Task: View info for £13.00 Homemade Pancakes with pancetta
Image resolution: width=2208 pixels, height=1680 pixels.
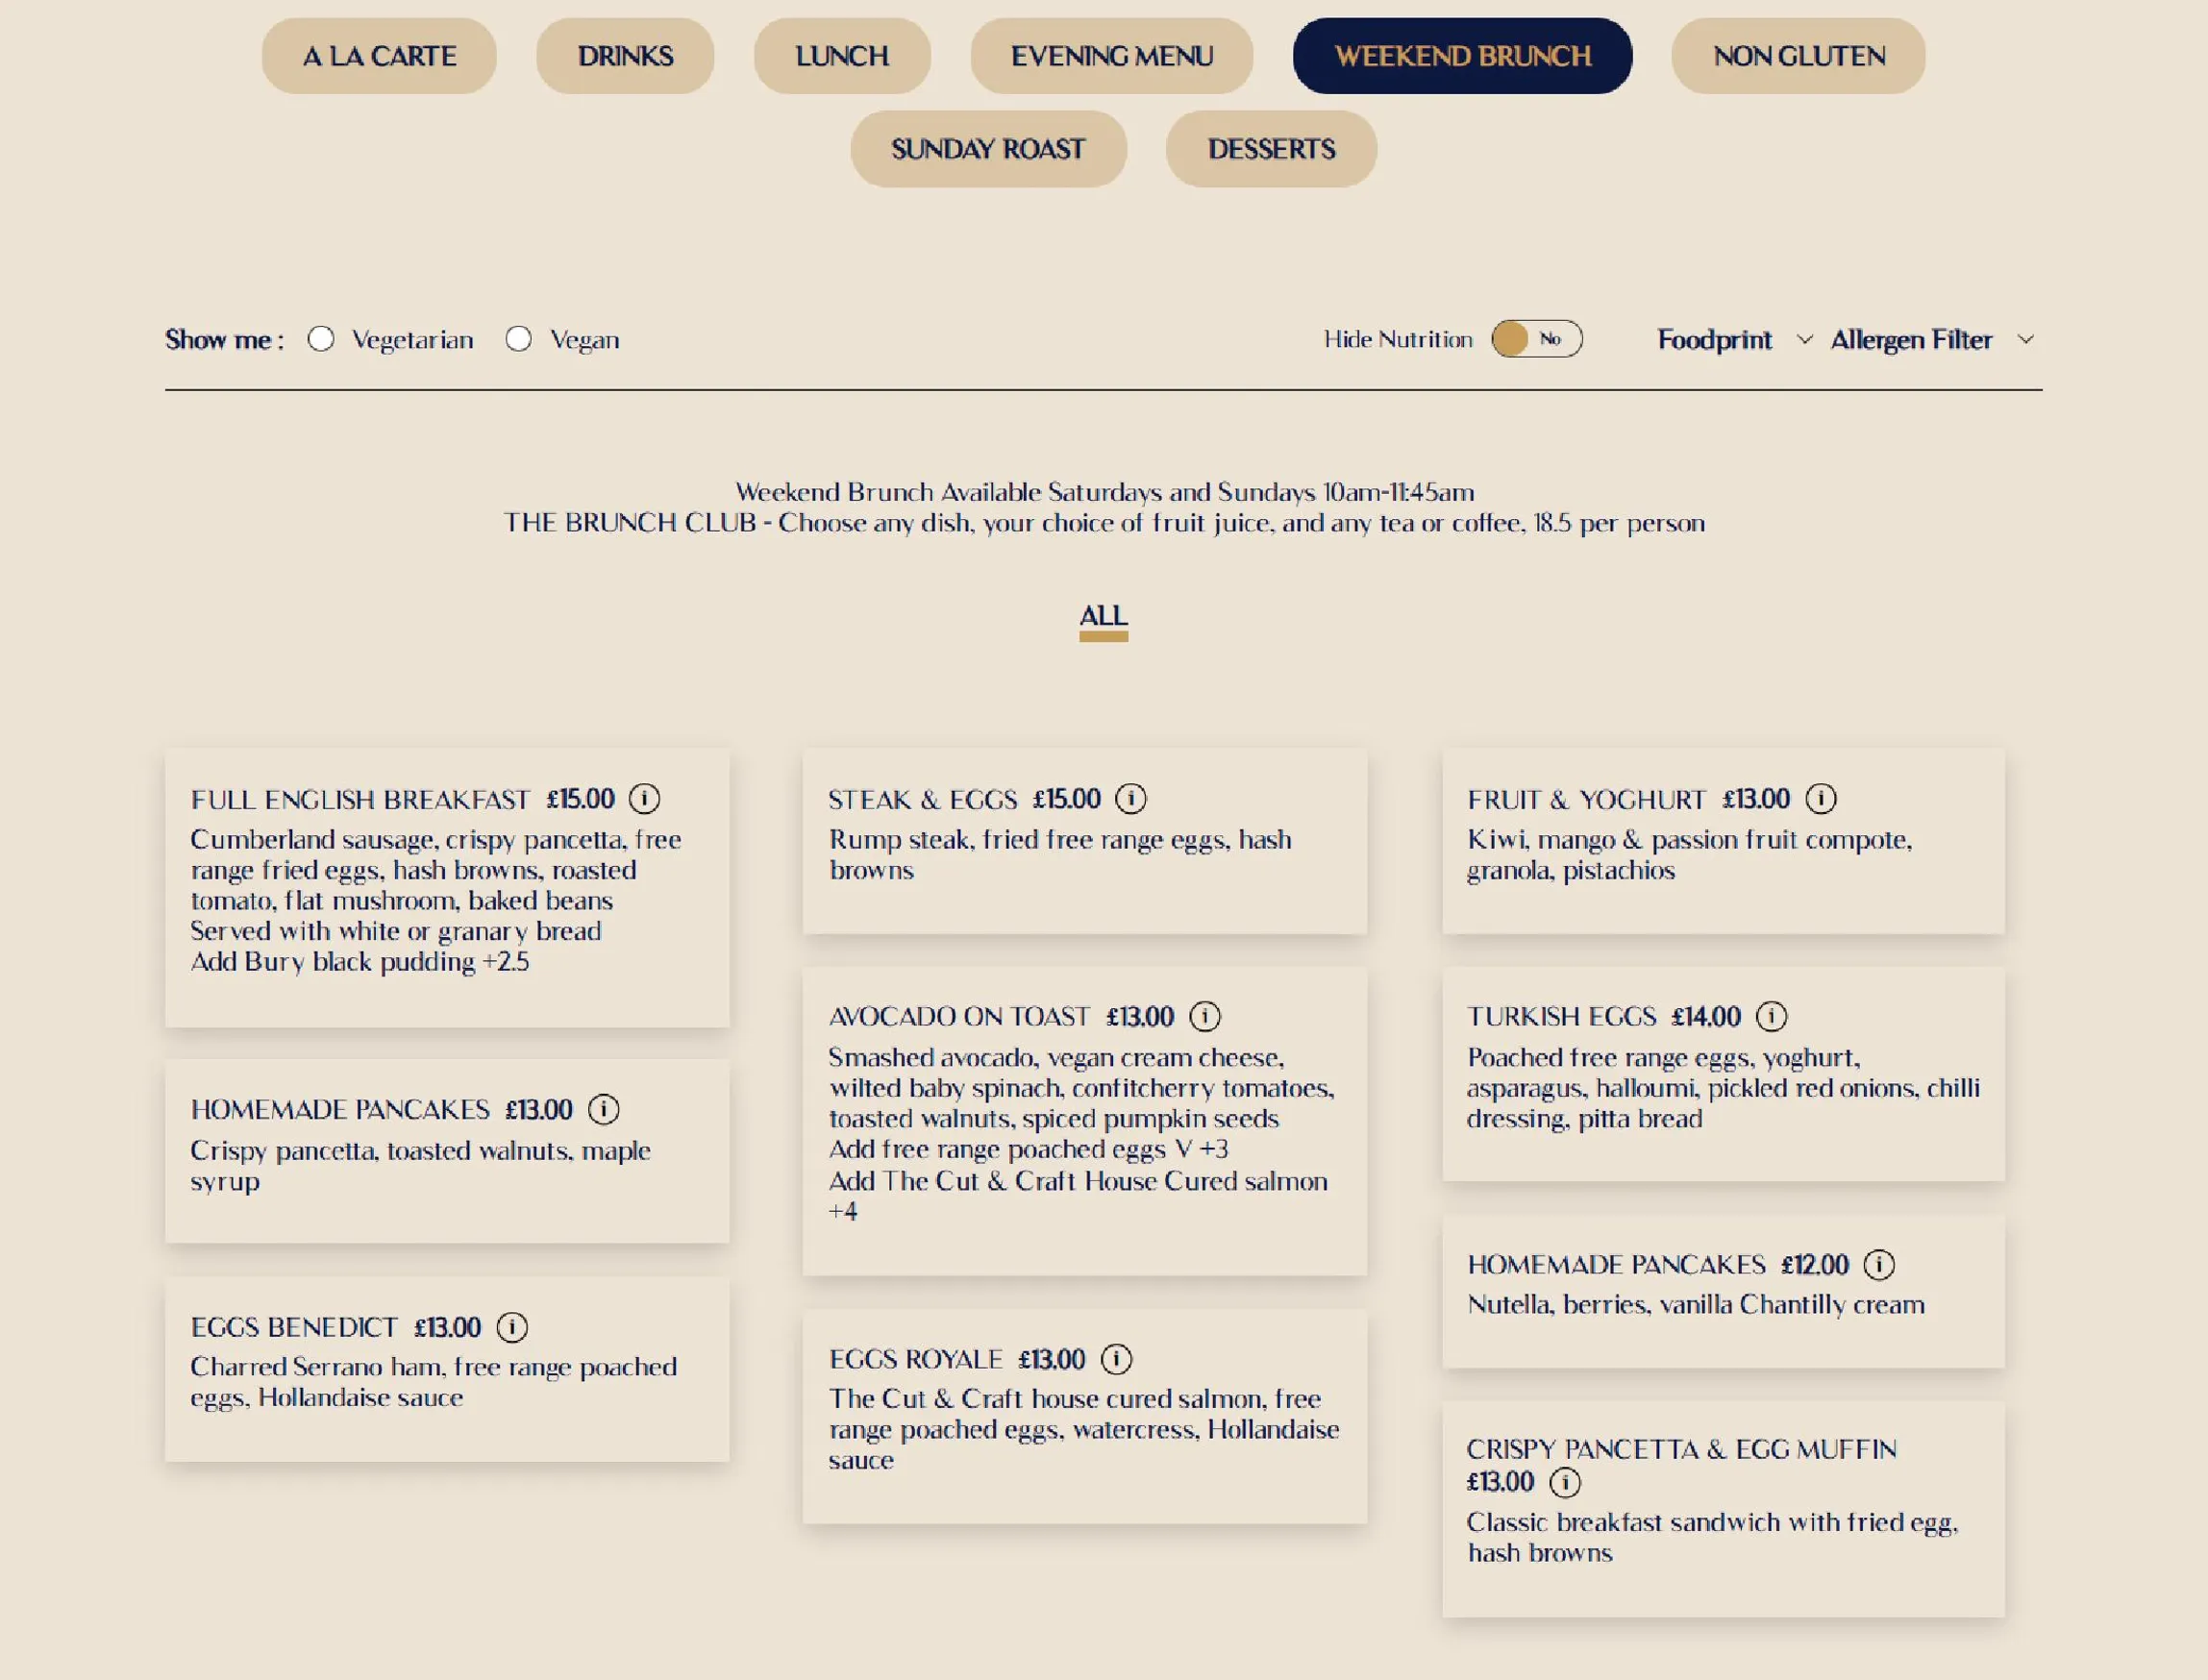Action: (603, 1110)
